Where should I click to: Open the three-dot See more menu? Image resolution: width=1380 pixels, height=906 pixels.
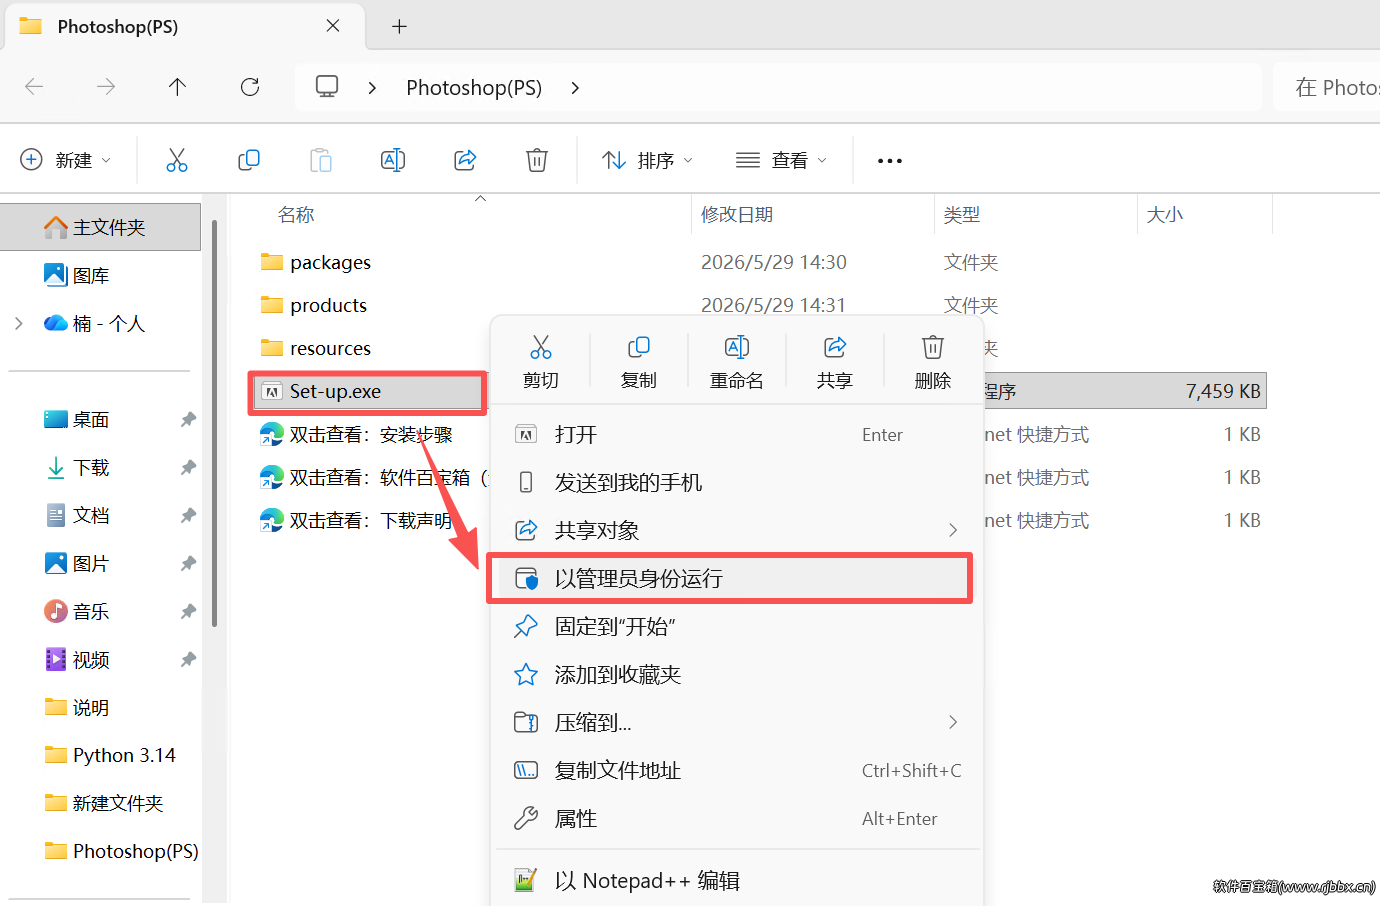[x=890, y=160]
